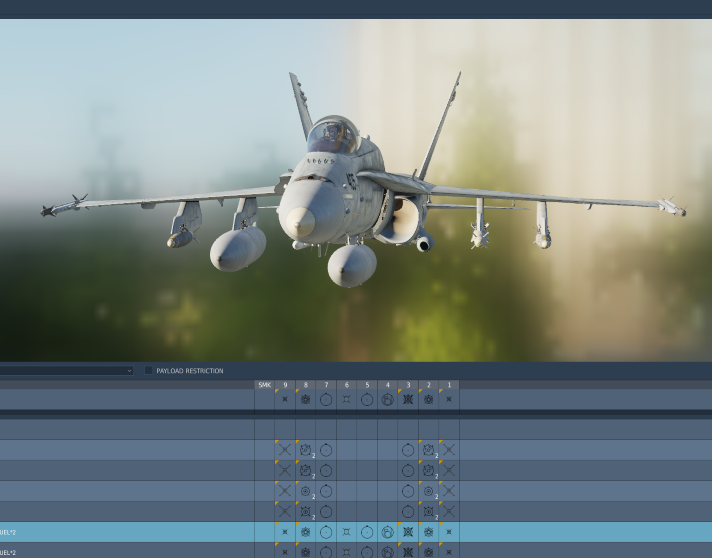Screen dimensions: 712x558
Task: Click pylon 8 icon in highlighted UEL*2 row
Action: click(x=306, y=532)
